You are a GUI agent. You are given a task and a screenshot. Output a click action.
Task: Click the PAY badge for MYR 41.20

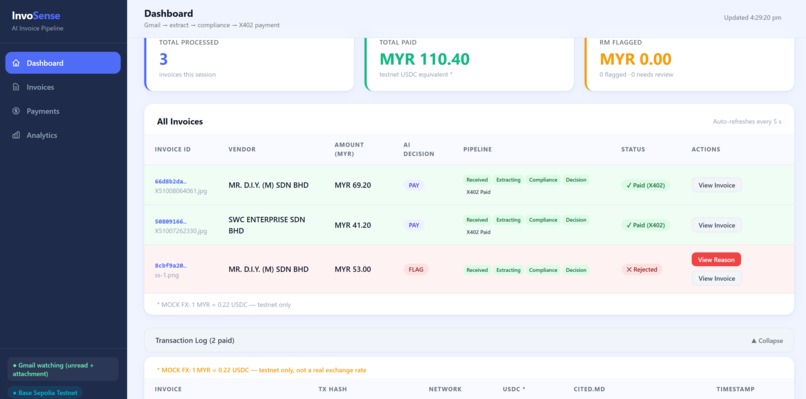pyautogui.click(x=414, y=225)
